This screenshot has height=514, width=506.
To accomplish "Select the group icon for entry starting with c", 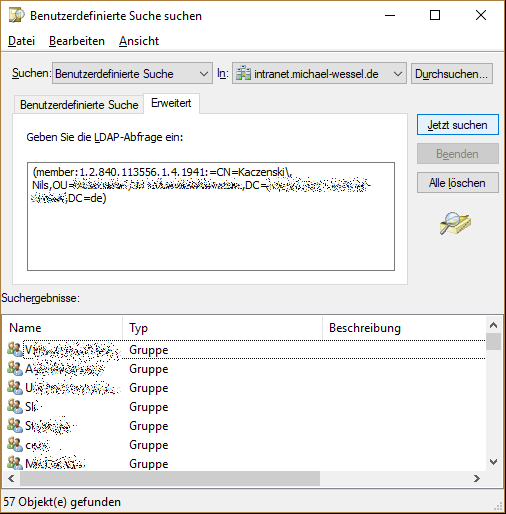I will click(x=15, y=444).
